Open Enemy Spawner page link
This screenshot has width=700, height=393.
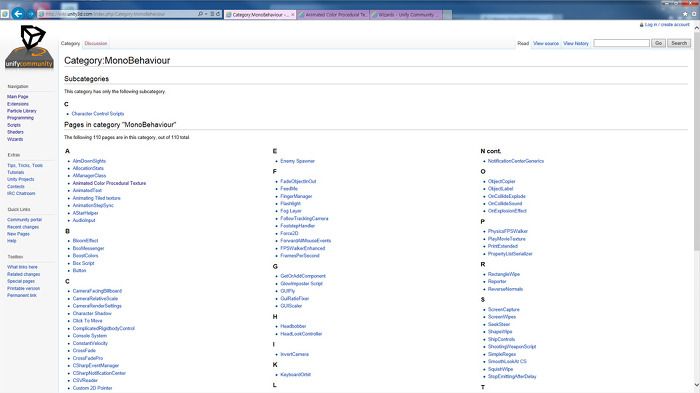tap(297, 161)
